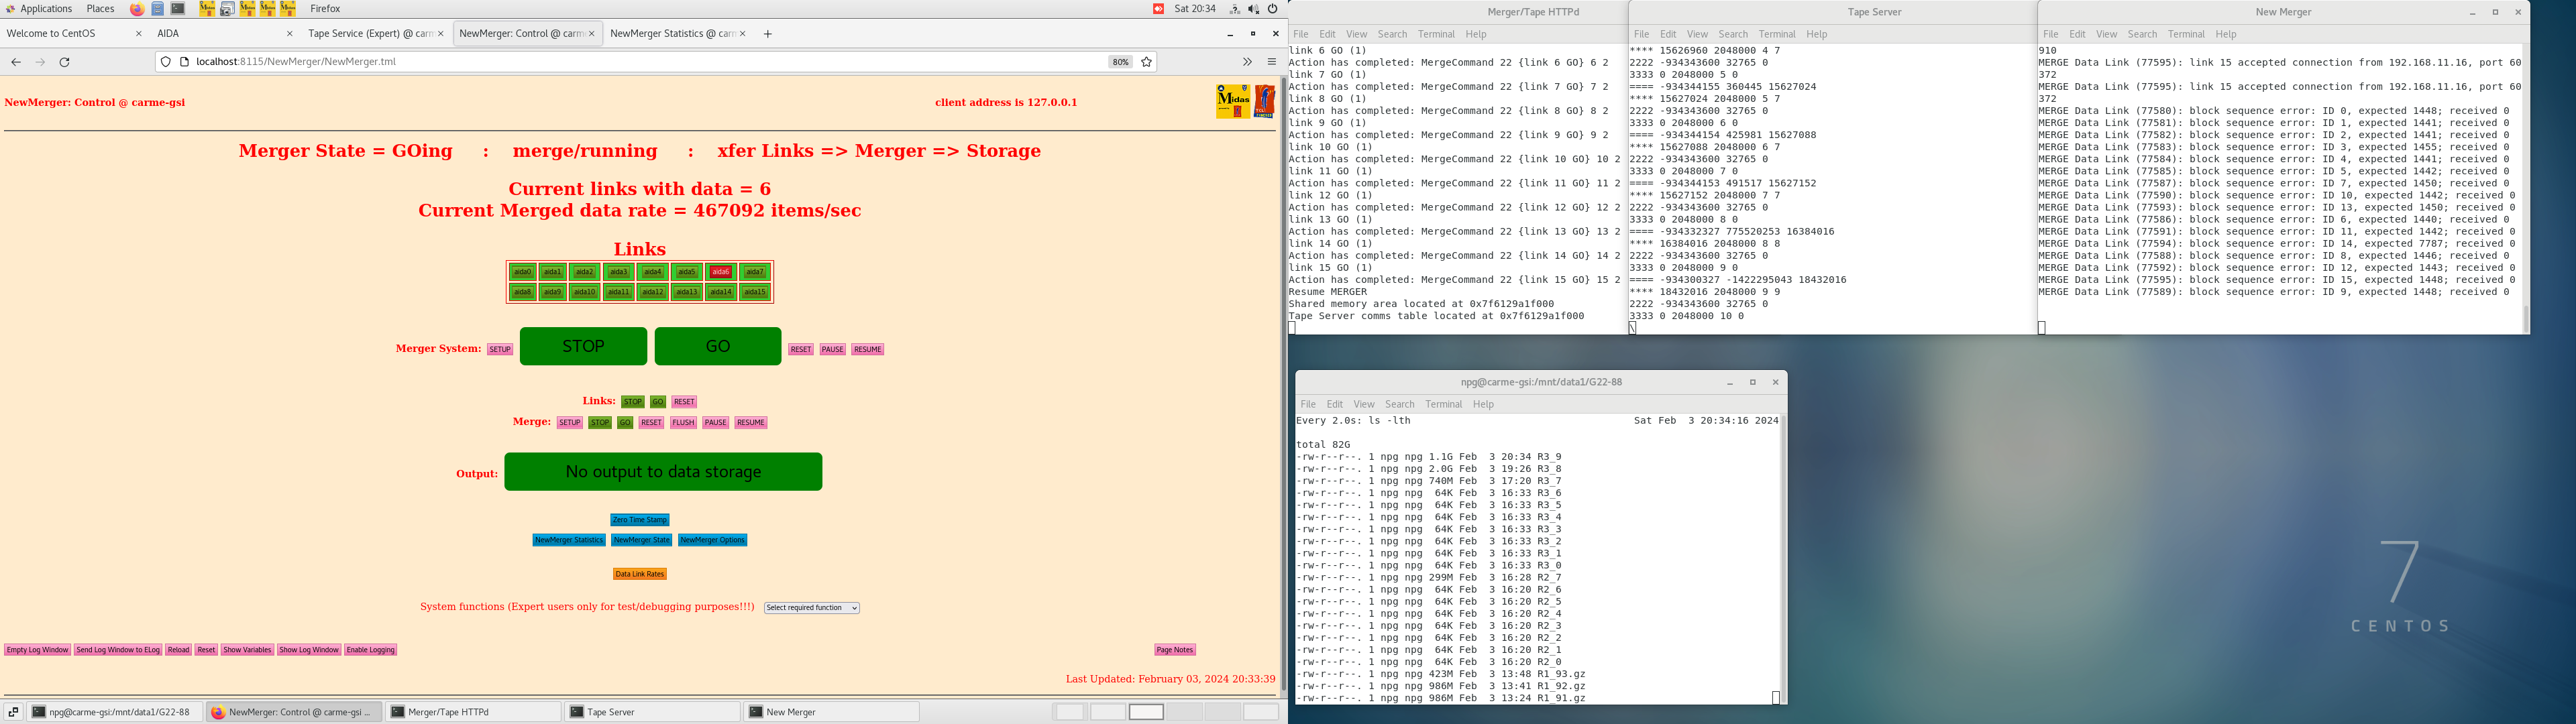Viewport: 2576px width, 724px height.
Task: Bookmark this page with the star icon
Action: [1147, 62]
